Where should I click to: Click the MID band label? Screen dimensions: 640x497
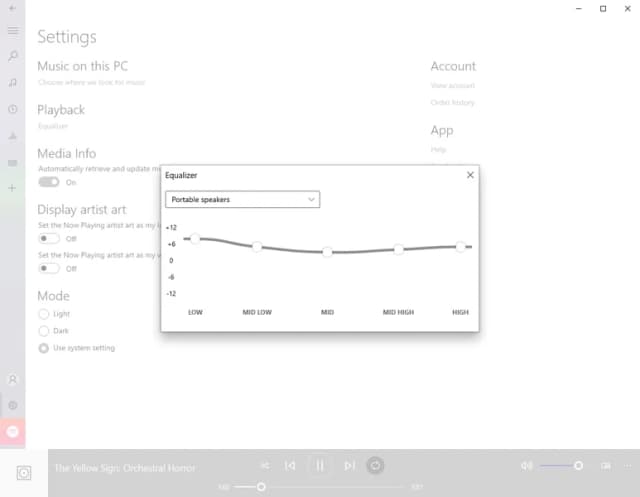tap(327, 312)
